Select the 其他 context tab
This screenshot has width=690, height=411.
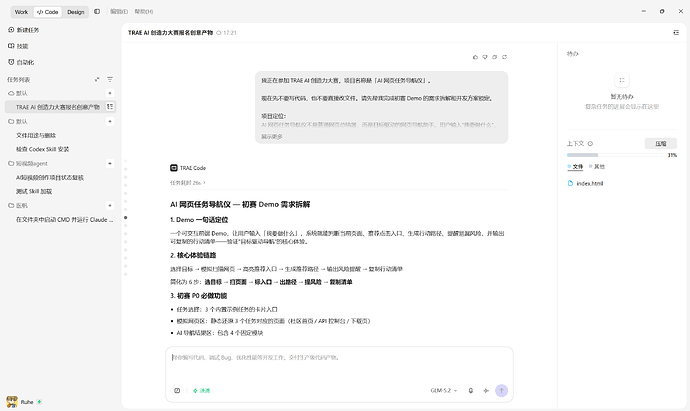pos(597,167)
